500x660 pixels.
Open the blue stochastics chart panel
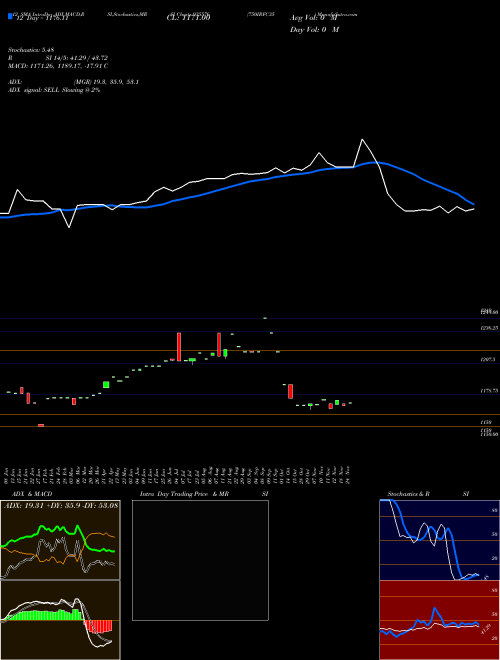(439, 540)
